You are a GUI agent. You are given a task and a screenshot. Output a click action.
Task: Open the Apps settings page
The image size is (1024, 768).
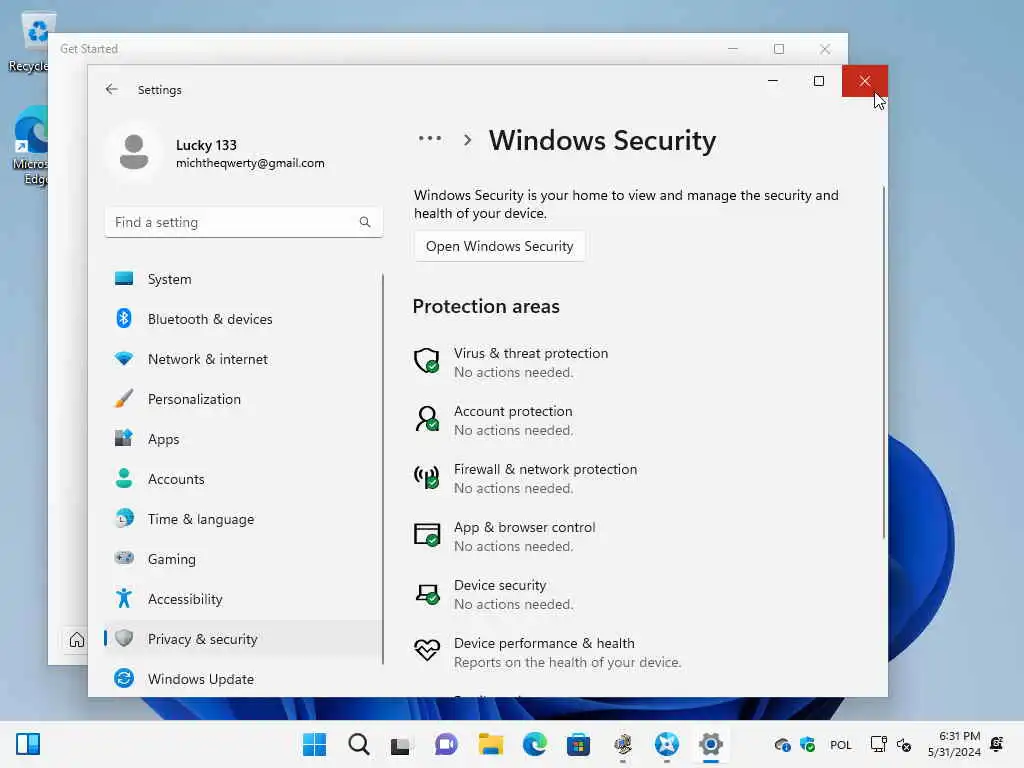pos(243,439)
